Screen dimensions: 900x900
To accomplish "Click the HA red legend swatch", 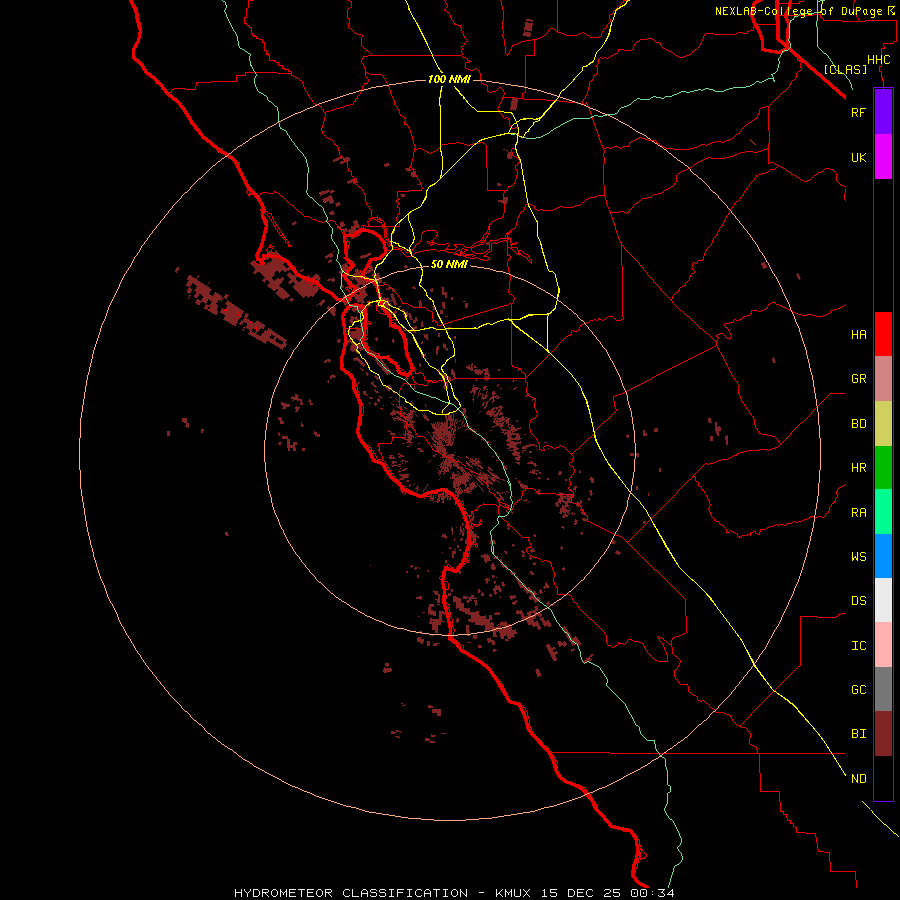I will [x=883, y=334].
